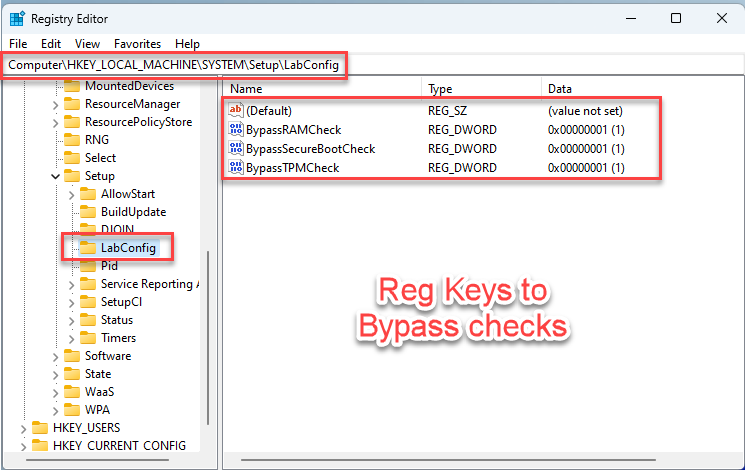Click the AllowStart folder icon
The height and width of the screenshot is (470, 745).
88,194
